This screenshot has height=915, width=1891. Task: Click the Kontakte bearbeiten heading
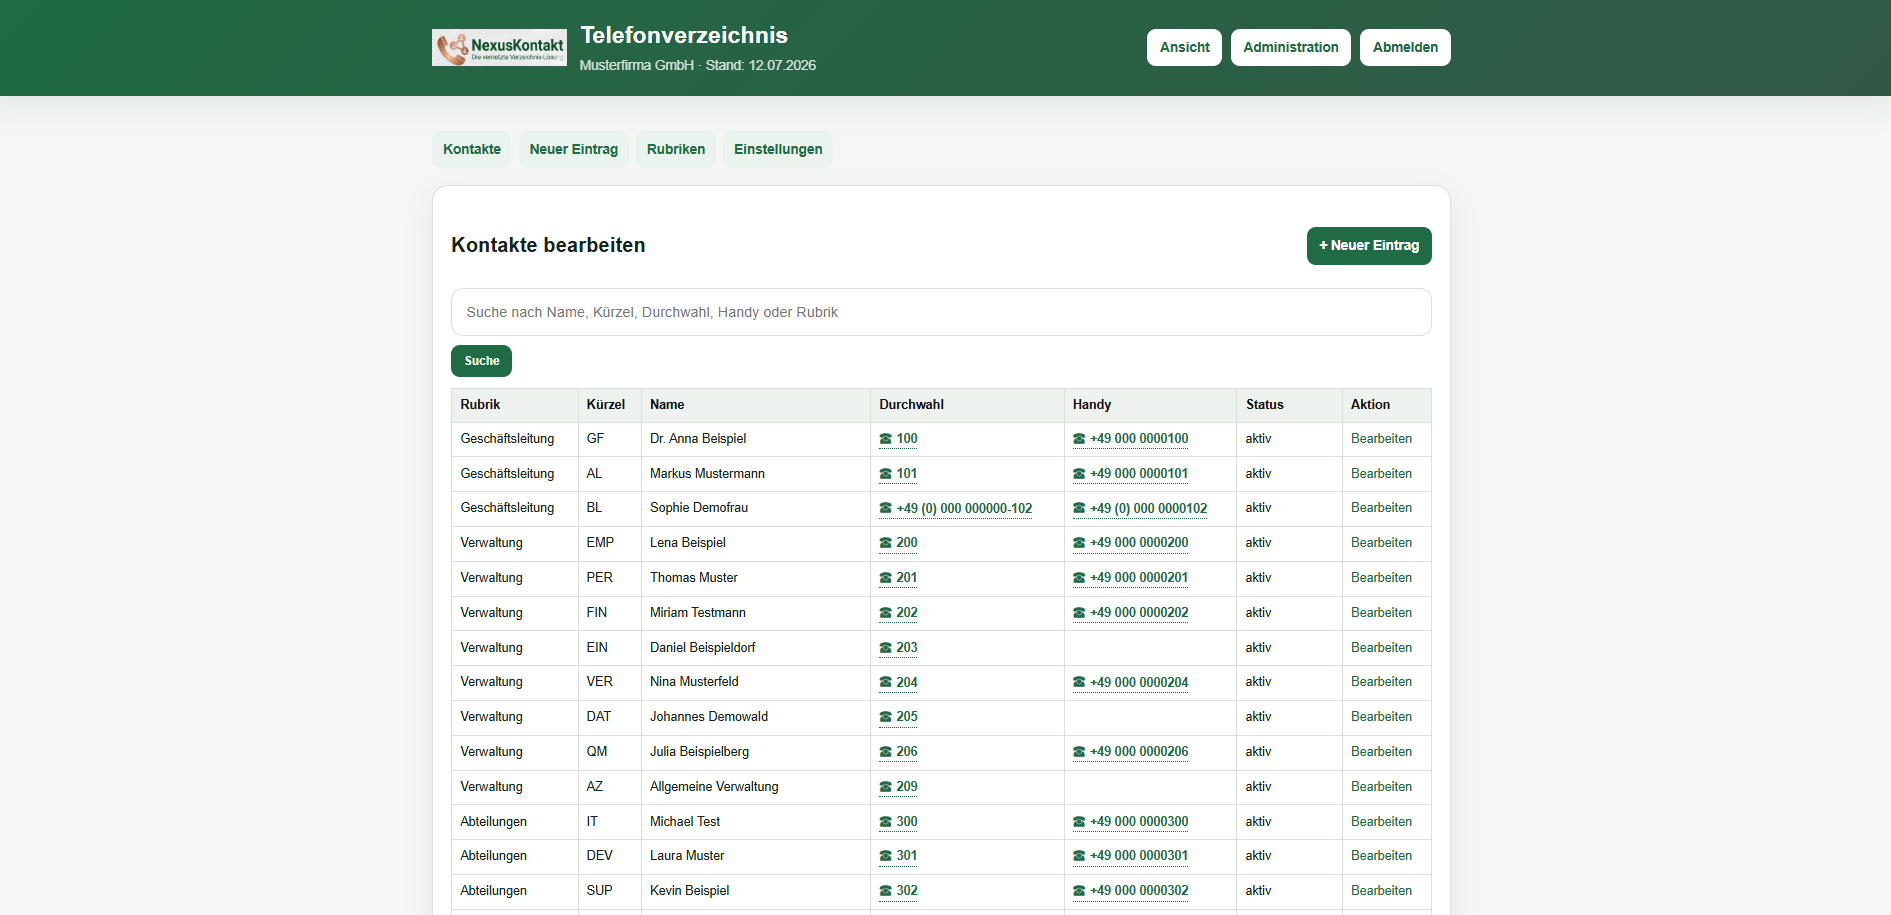click(548, 245)
